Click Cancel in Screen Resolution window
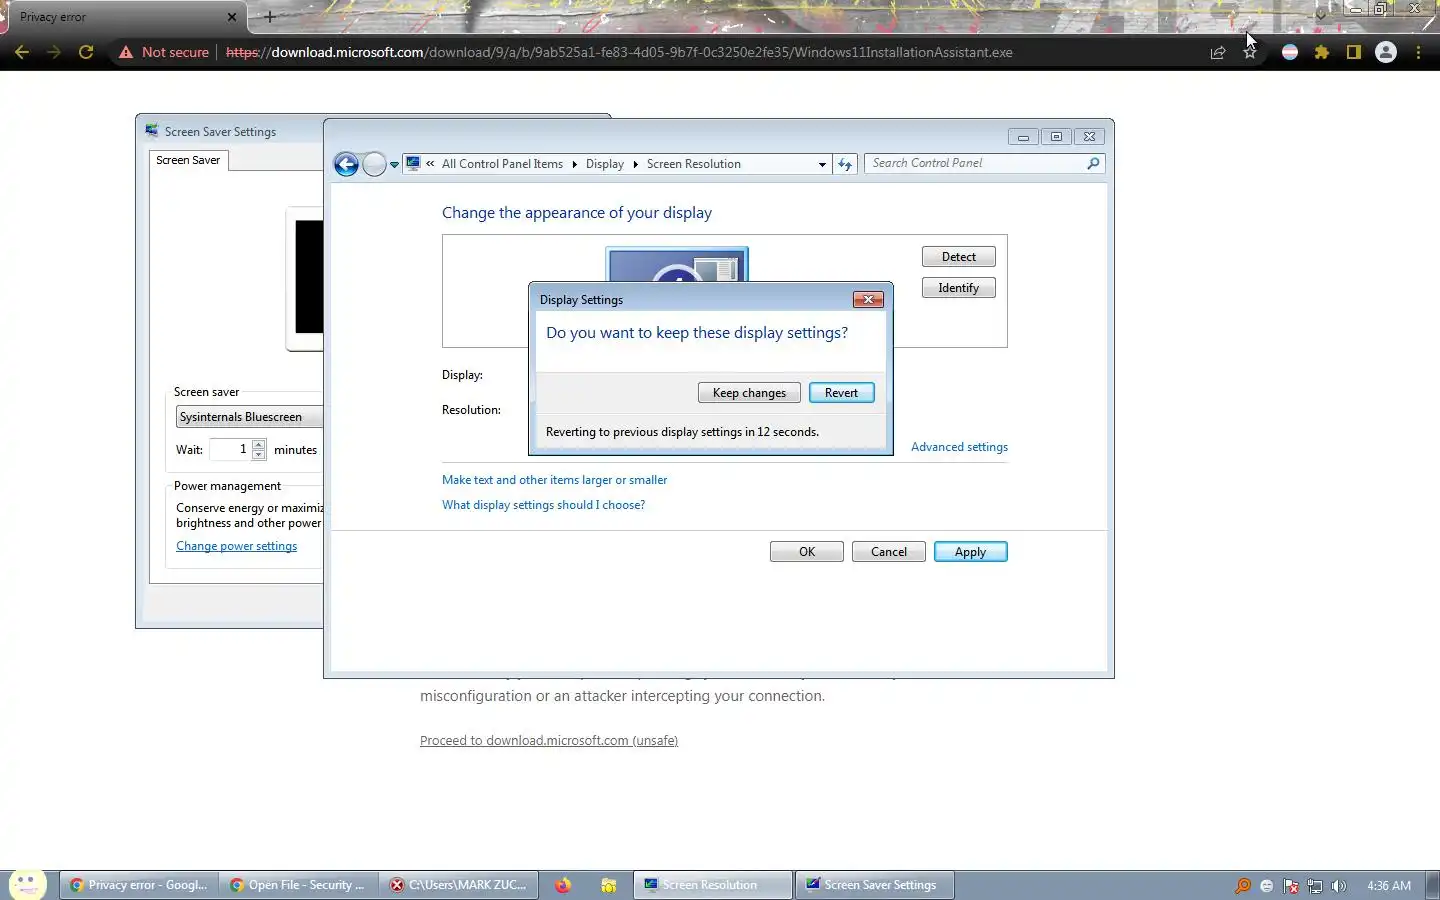This screenshot has width=1440, height=900. (x=888, y=552)
